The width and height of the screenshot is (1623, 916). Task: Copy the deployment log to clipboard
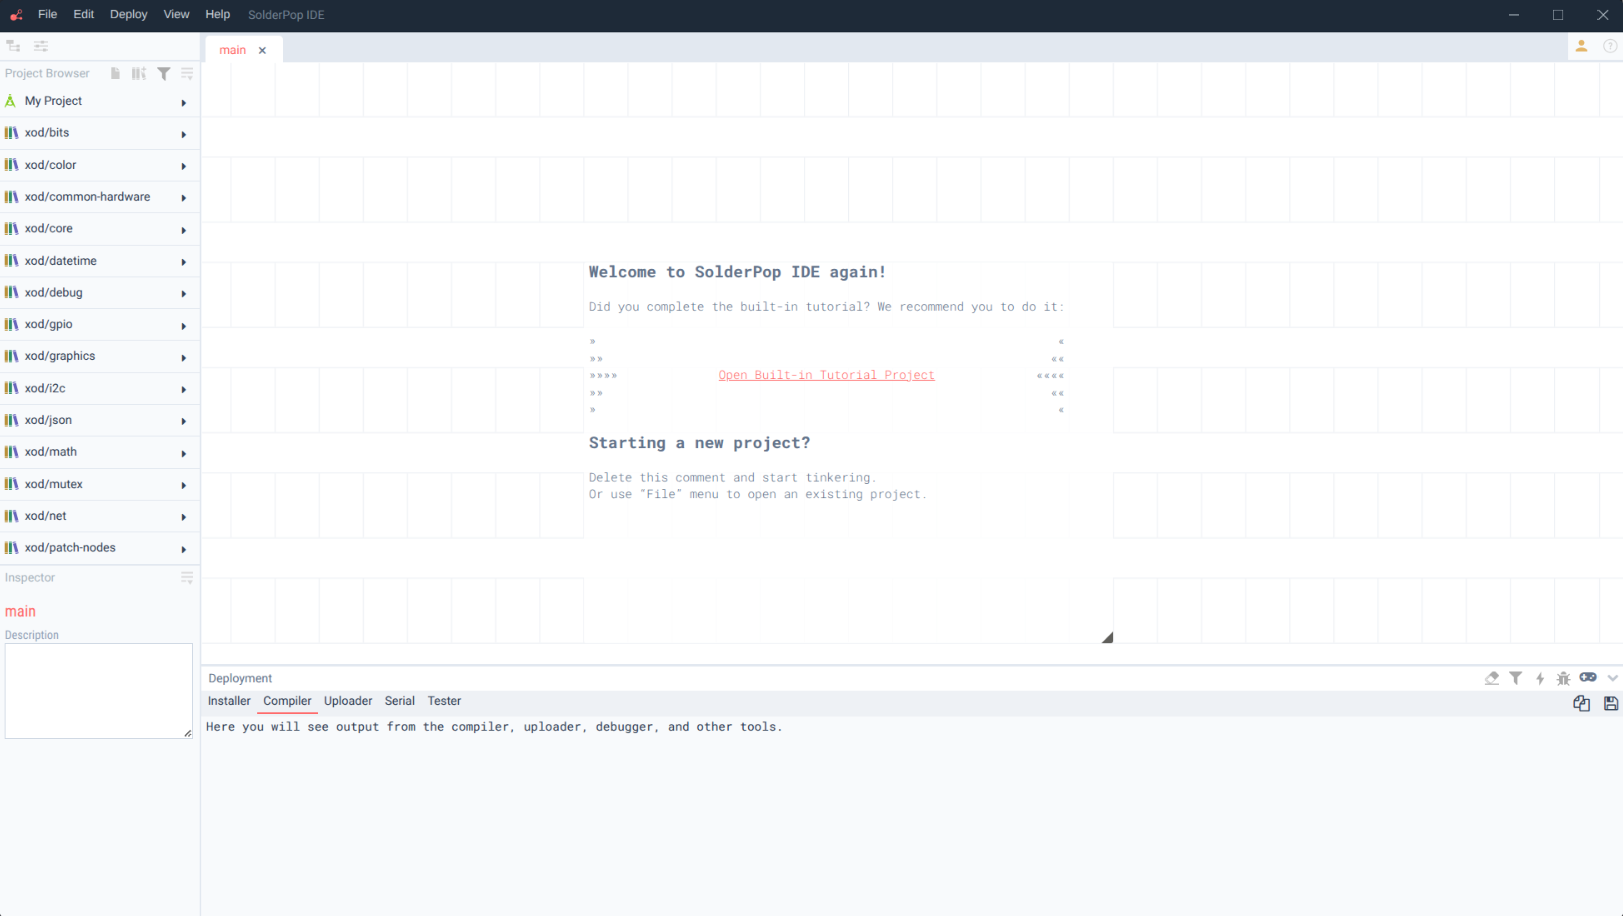coord(1582,703)
